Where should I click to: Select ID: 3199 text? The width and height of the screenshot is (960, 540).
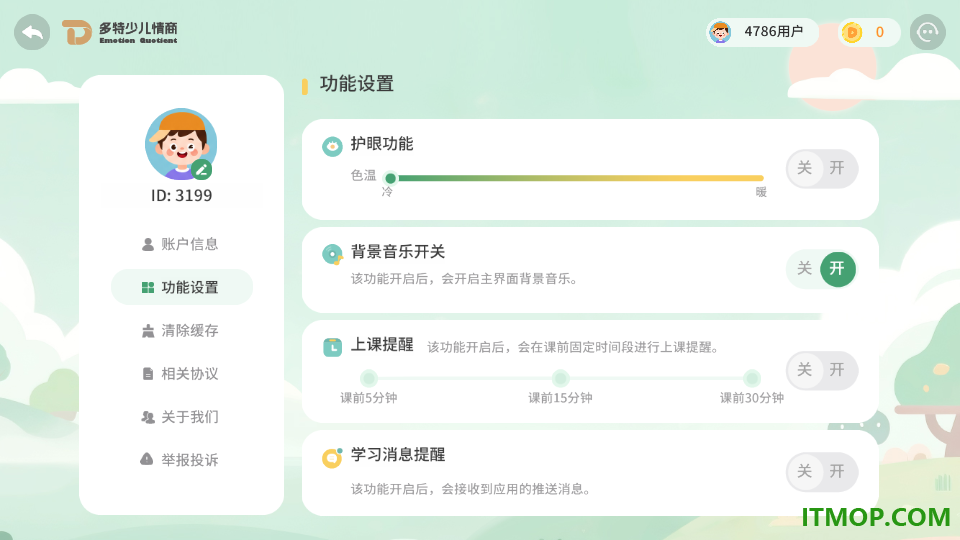181,195
